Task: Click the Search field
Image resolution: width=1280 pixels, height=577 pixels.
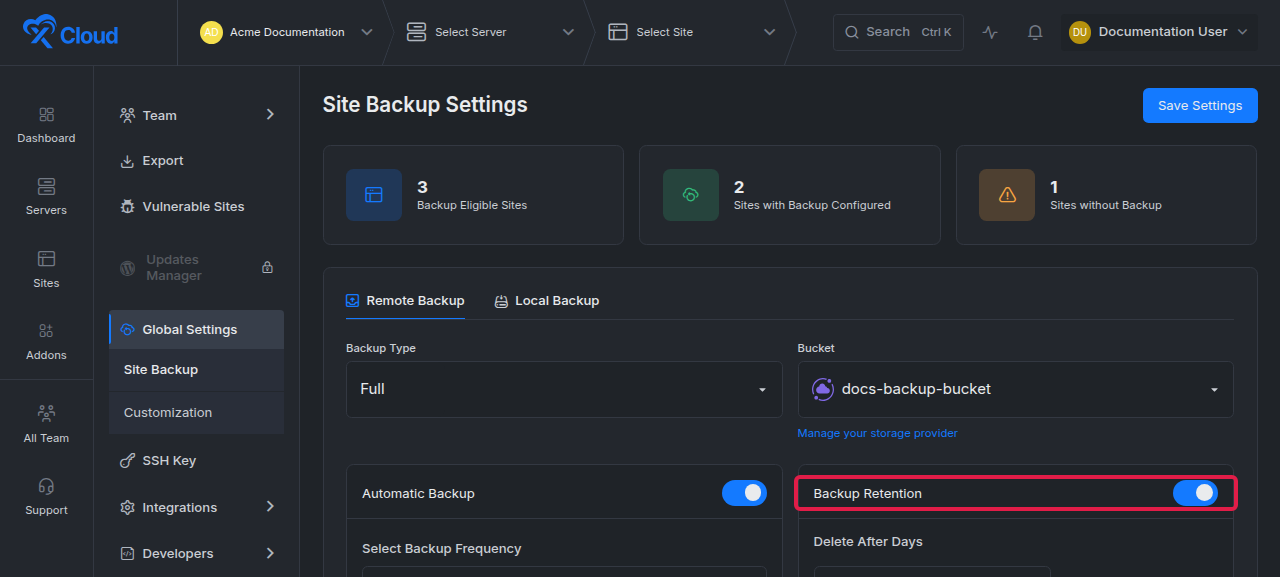Action: (898, 32)
